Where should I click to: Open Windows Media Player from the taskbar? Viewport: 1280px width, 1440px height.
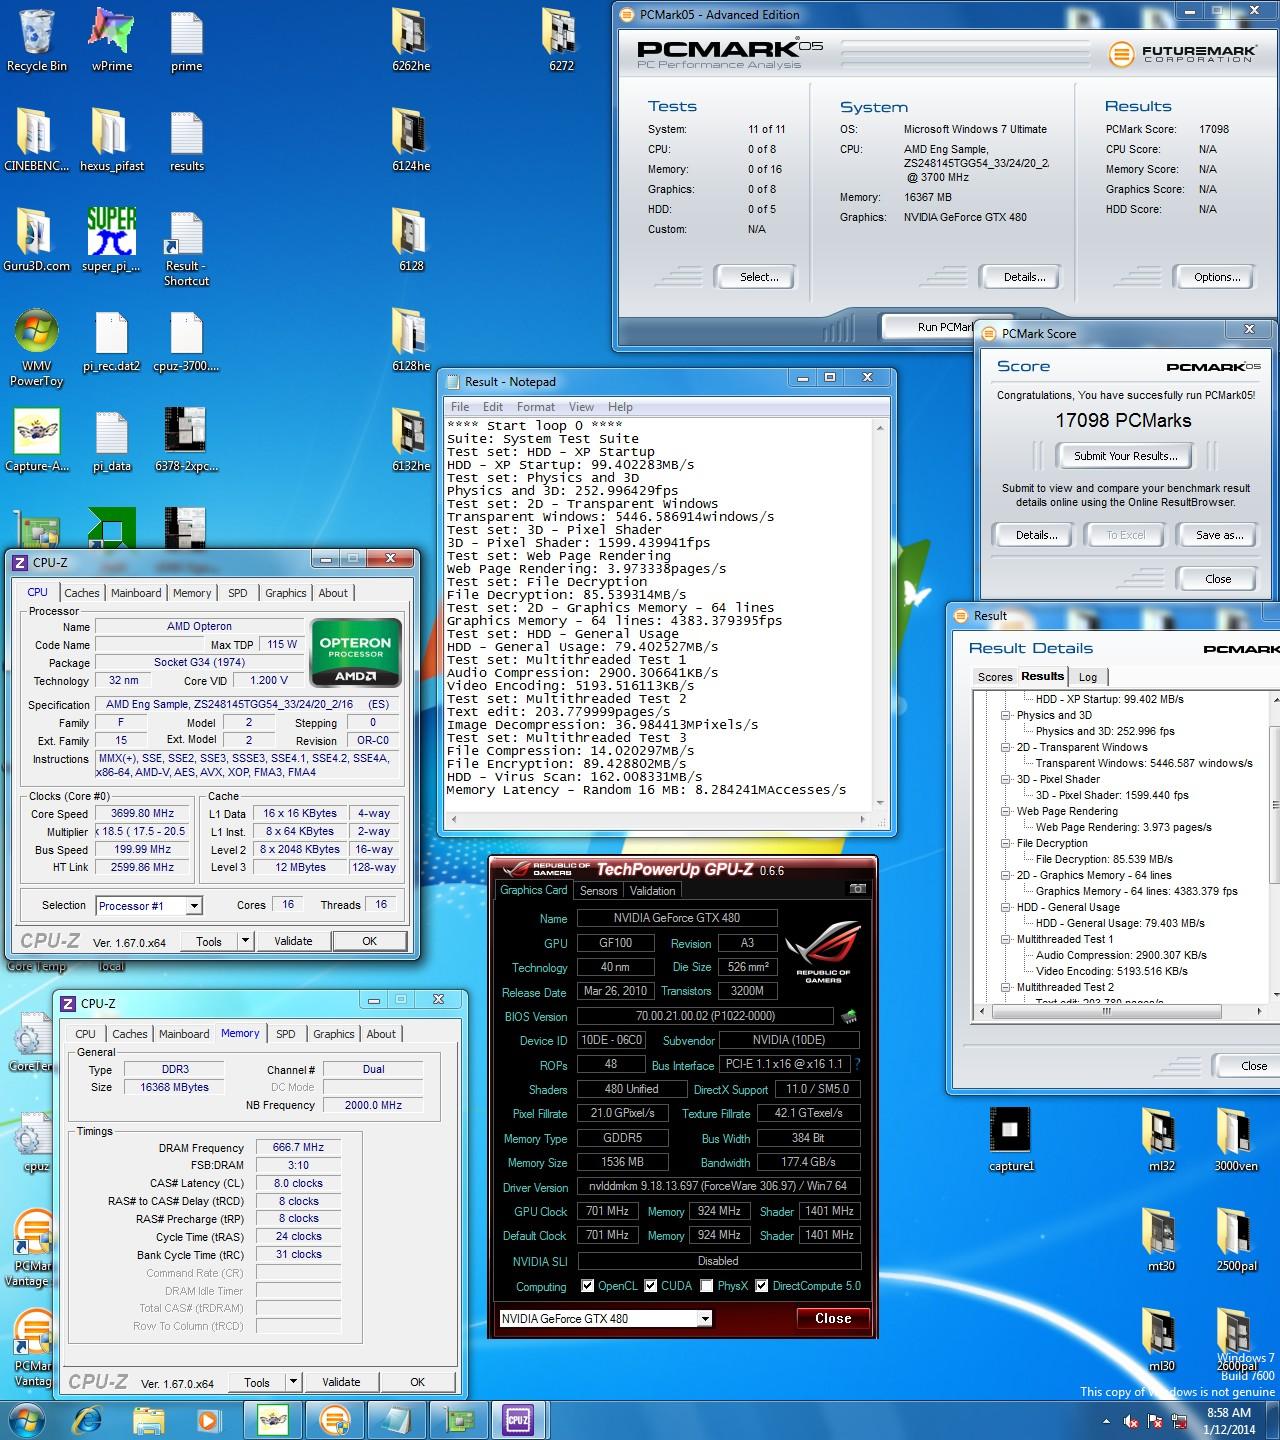[x=209, y=1419]
